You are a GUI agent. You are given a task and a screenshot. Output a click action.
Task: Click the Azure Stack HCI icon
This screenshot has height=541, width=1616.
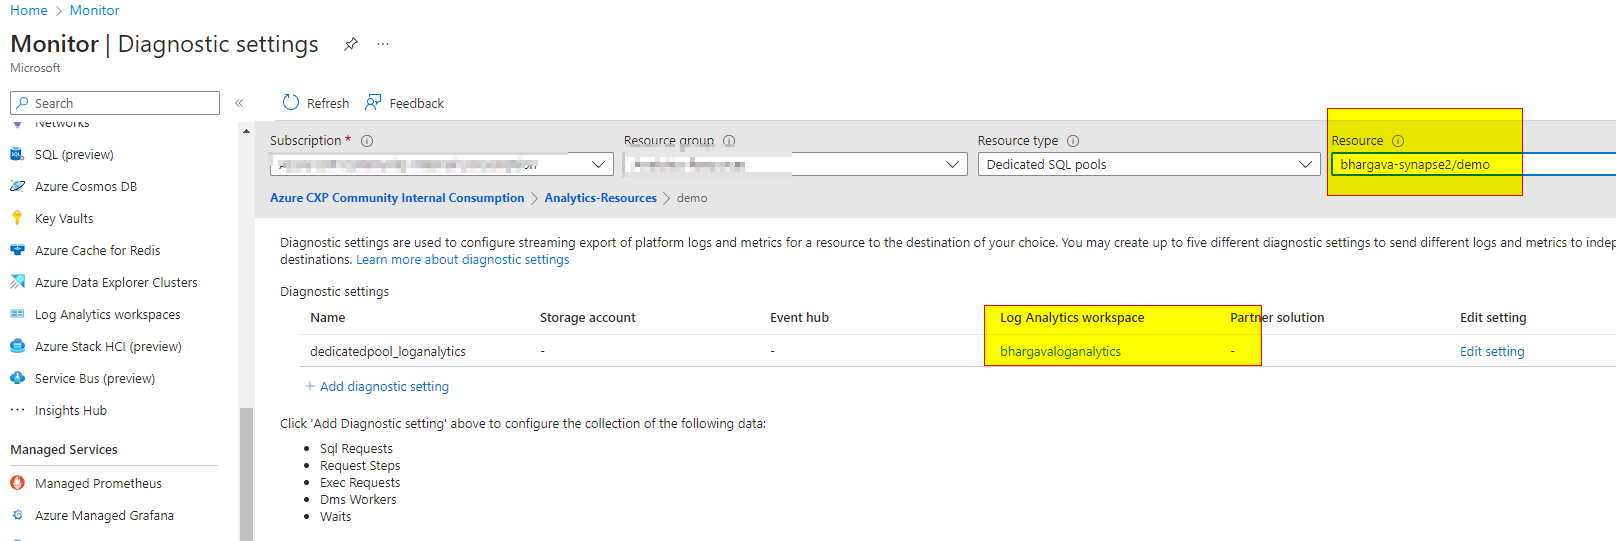17,346
